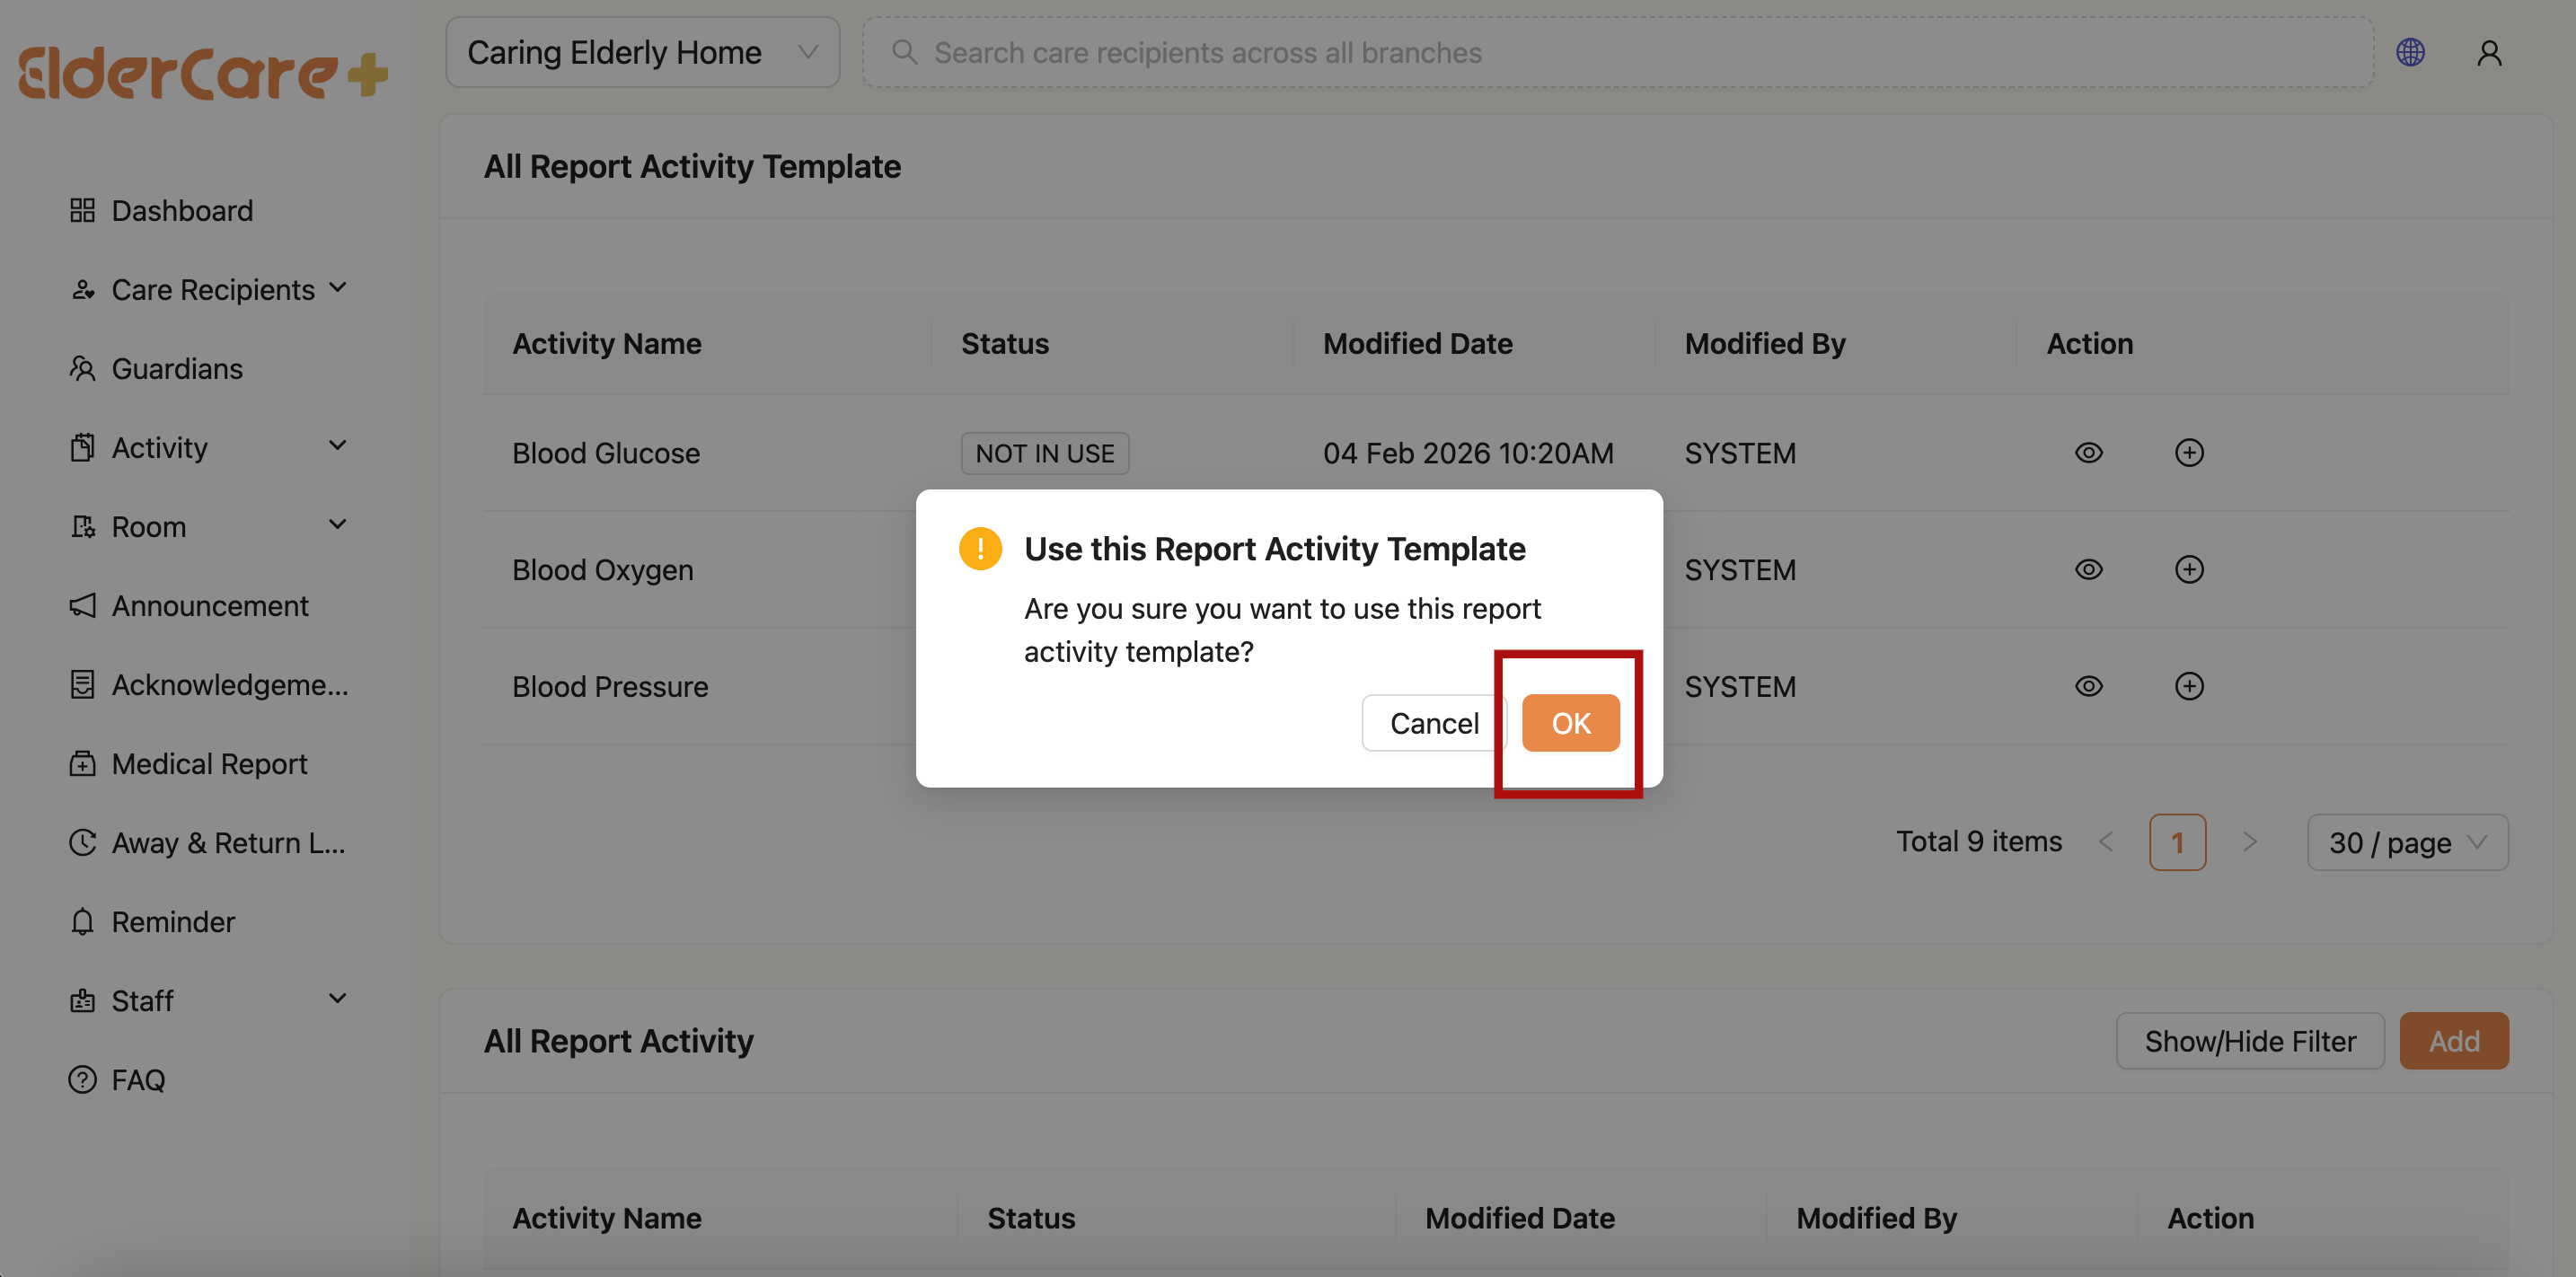Click the globe language icon
2576x1277 pixels.
pos(2410,52)
